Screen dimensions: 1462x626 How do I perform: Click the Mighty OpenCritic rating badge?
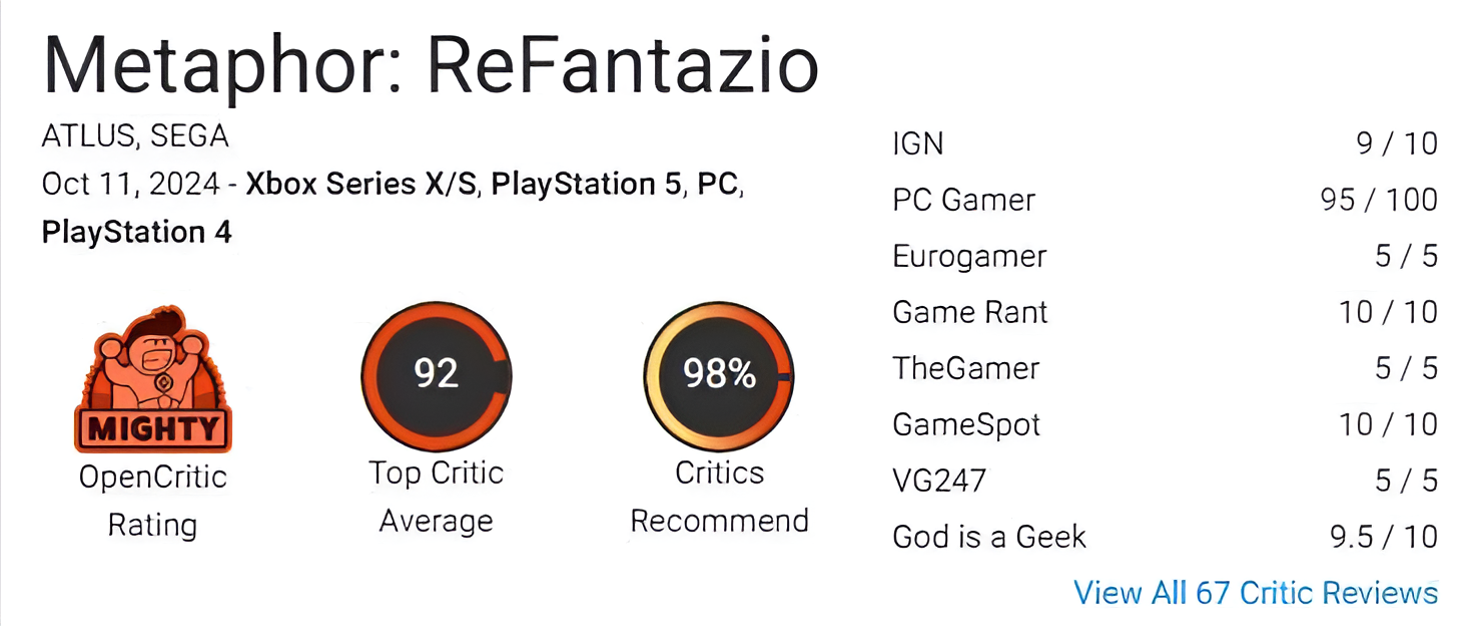(152, 379)
